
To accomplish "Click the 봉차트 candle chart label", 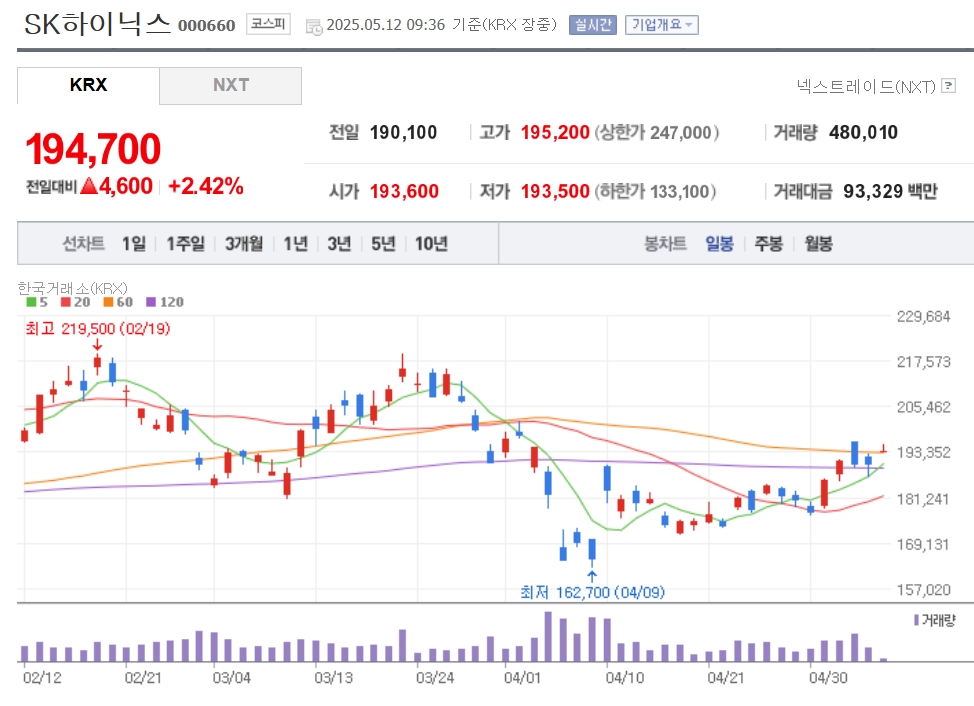I will click(665, 243).
